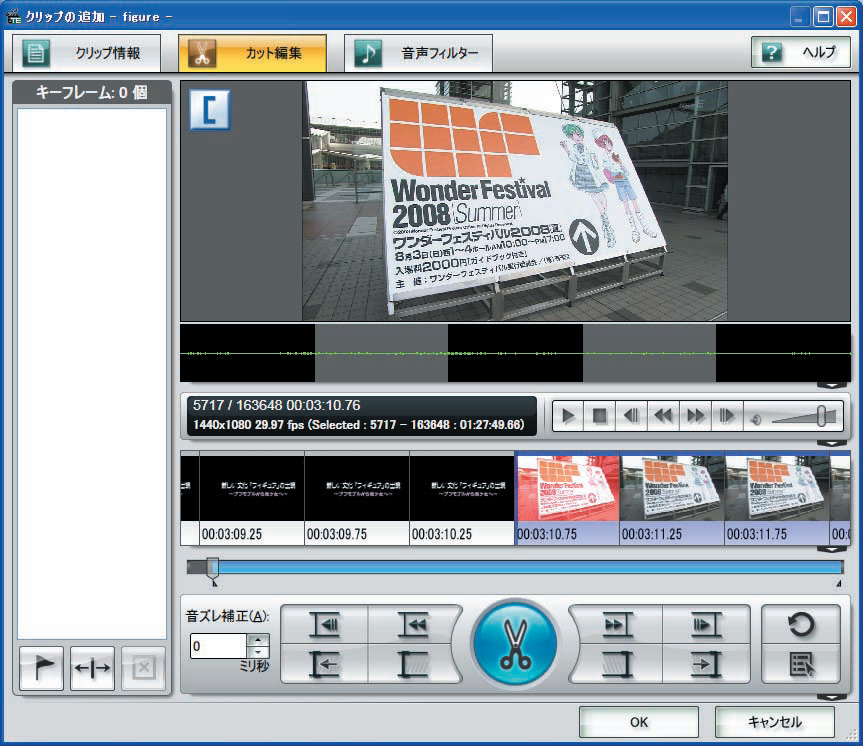Minimize the クリップの追加 window
Image resolution: width=863 pixels, height=746 pixels.
[x=800, y=17]
